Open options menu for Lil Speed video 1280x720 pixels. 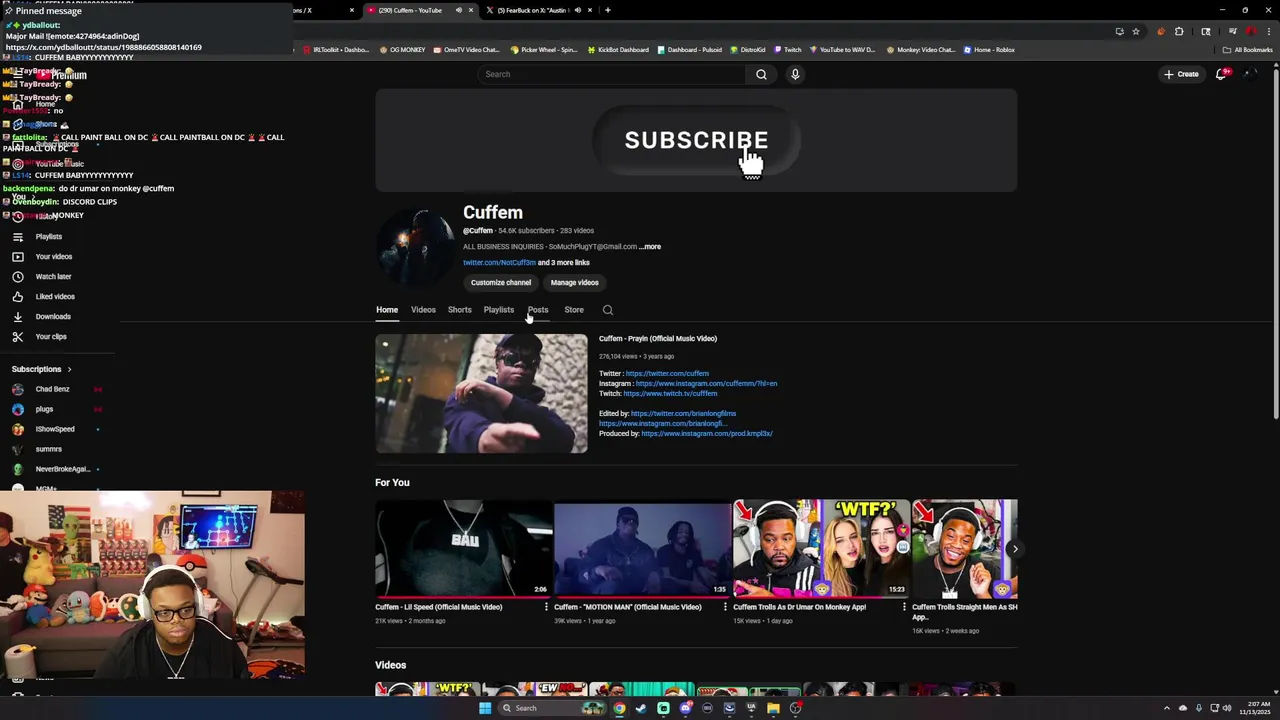(x=546, y=607)
